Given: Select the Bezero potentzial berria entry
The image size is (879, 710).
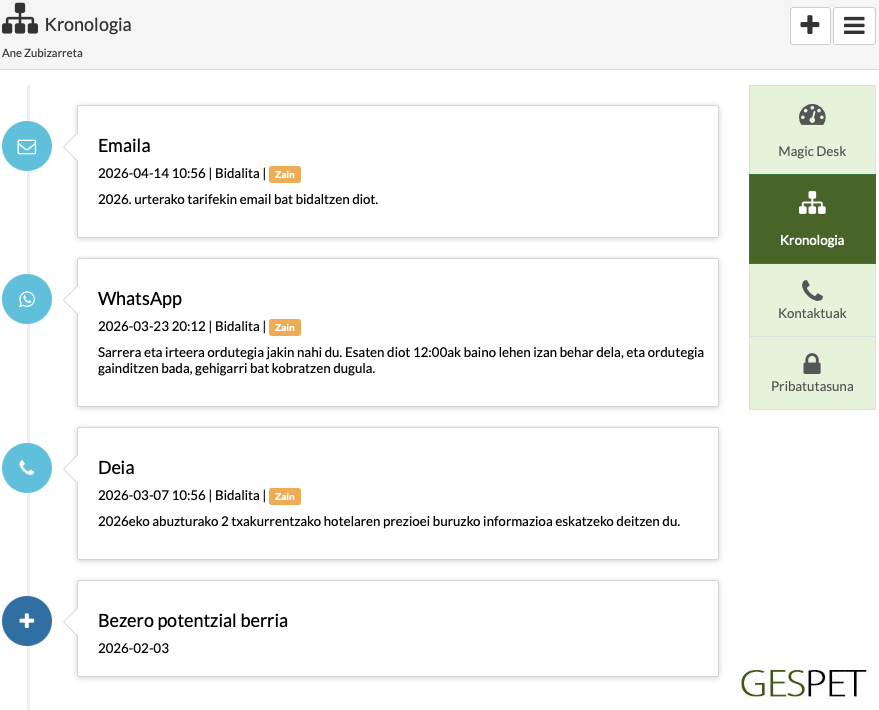Looking at the screenshot, I should click(x=193, y=621).
